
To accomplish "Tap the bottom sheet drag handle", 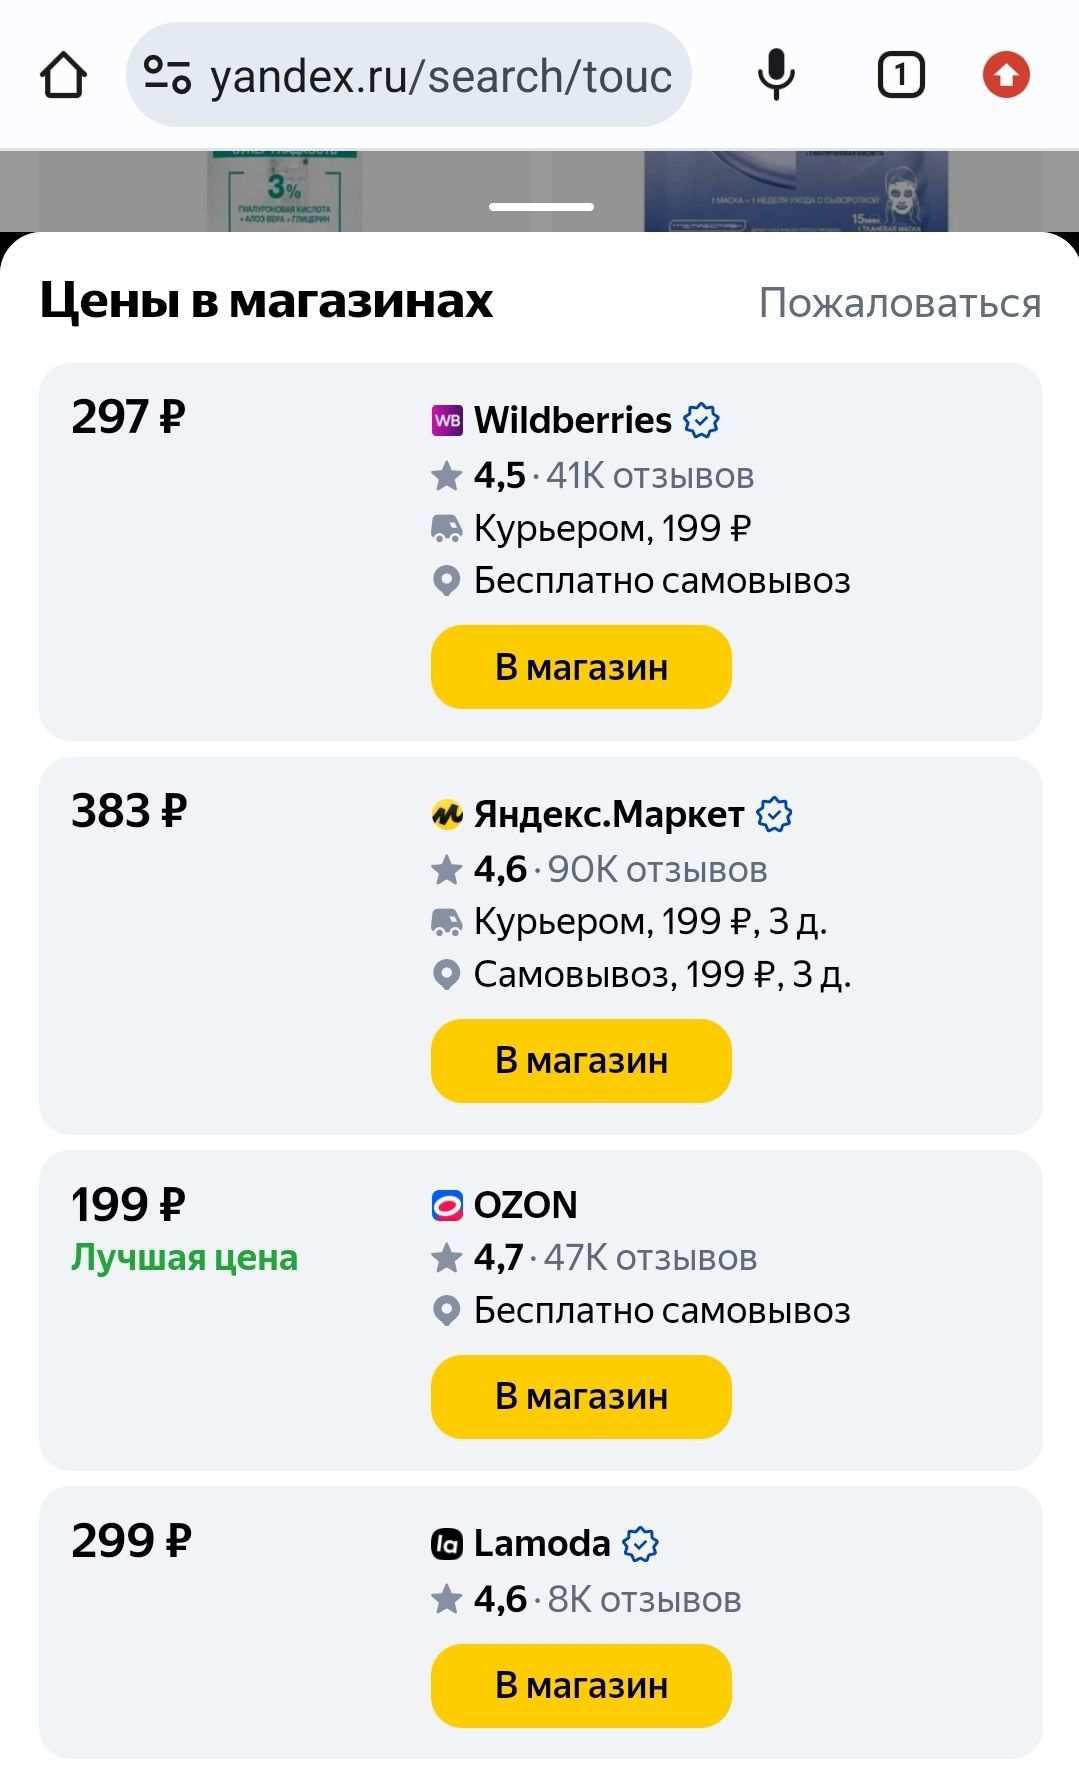I will pyautogui.click(x=541, y=207).
